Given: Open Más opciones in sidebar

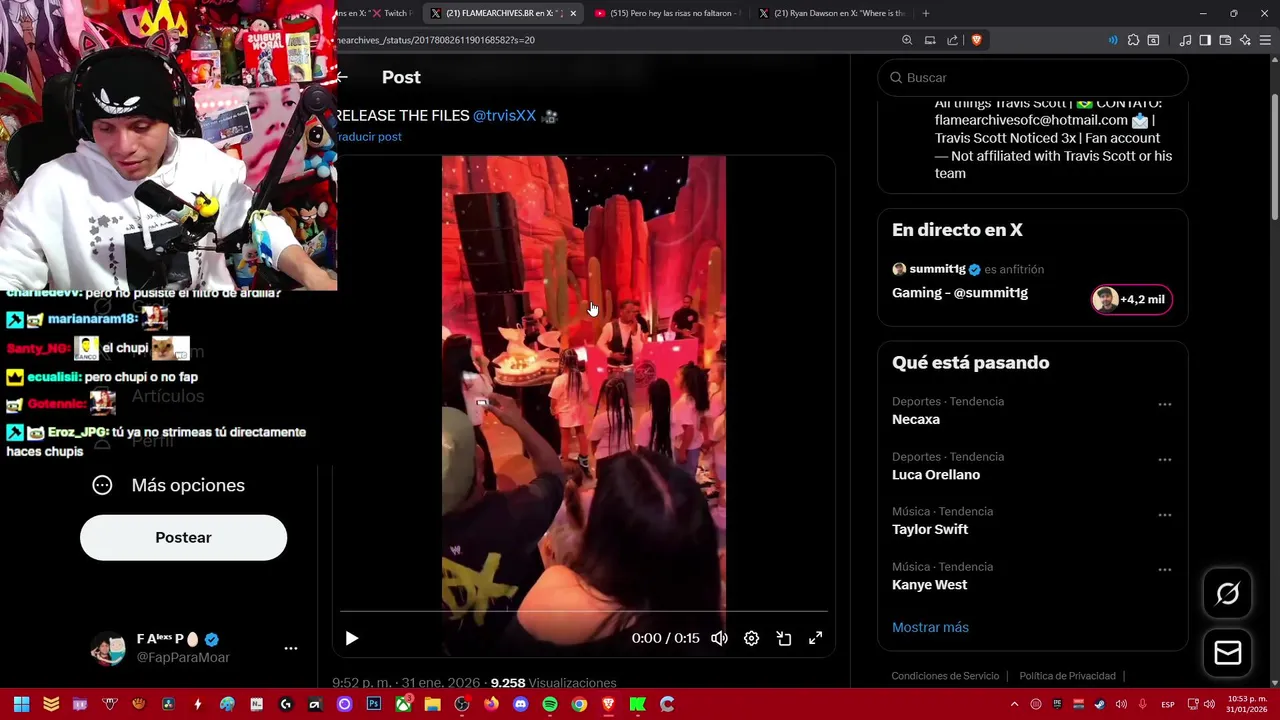Looking at the screenshot, I should click(x=168, y=485).
